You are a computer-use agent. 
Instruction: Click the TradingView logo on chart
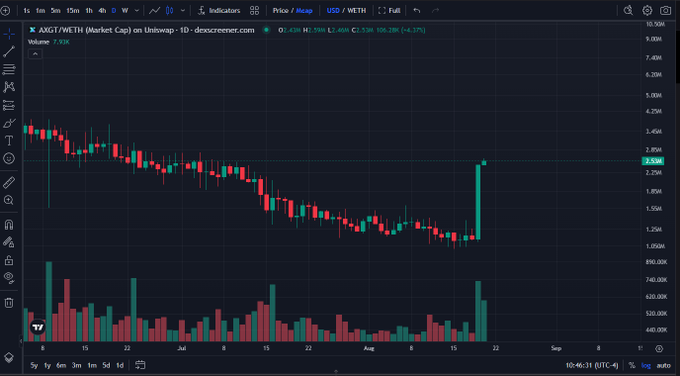coord(38,327)
